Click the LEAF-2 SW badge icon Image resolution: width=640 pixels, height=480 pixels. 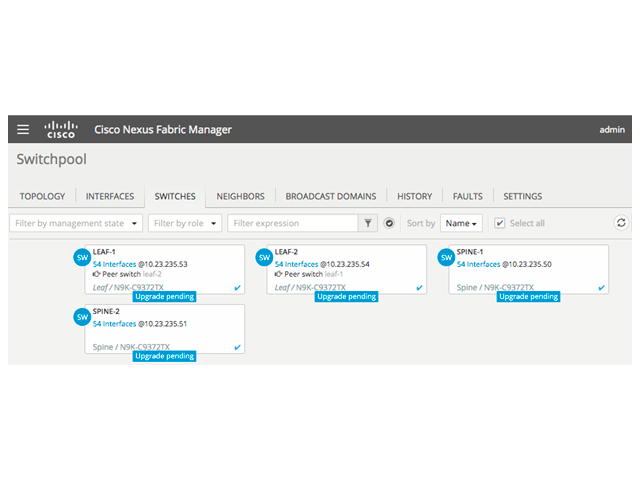click(264, 258)
